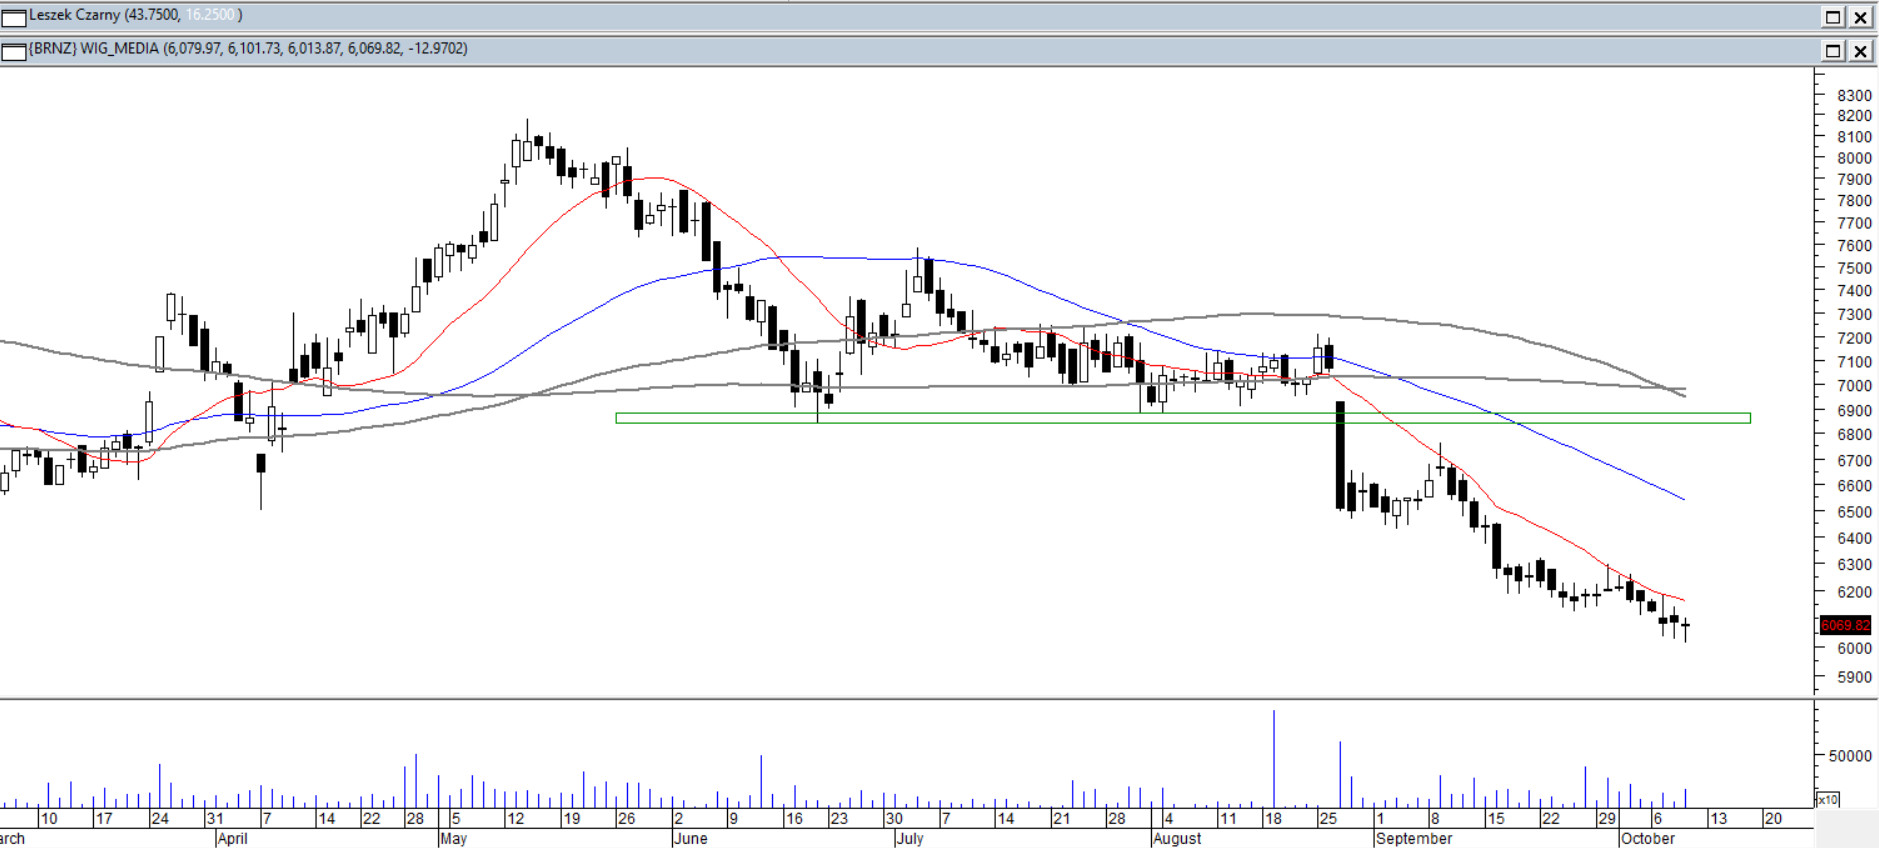
Task: Select the 6069.82 current price marker
Action: (1844, 625)
